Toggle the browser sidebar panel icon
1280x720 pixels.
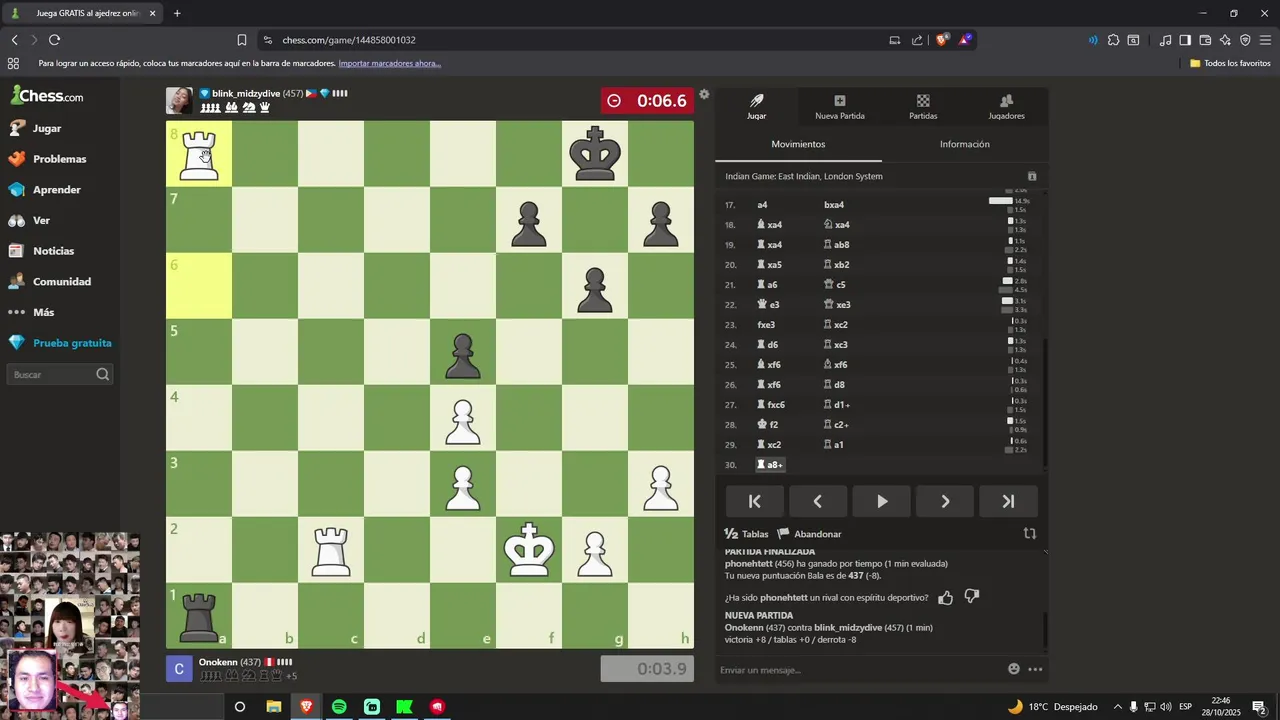click(x=1185, y=40)
